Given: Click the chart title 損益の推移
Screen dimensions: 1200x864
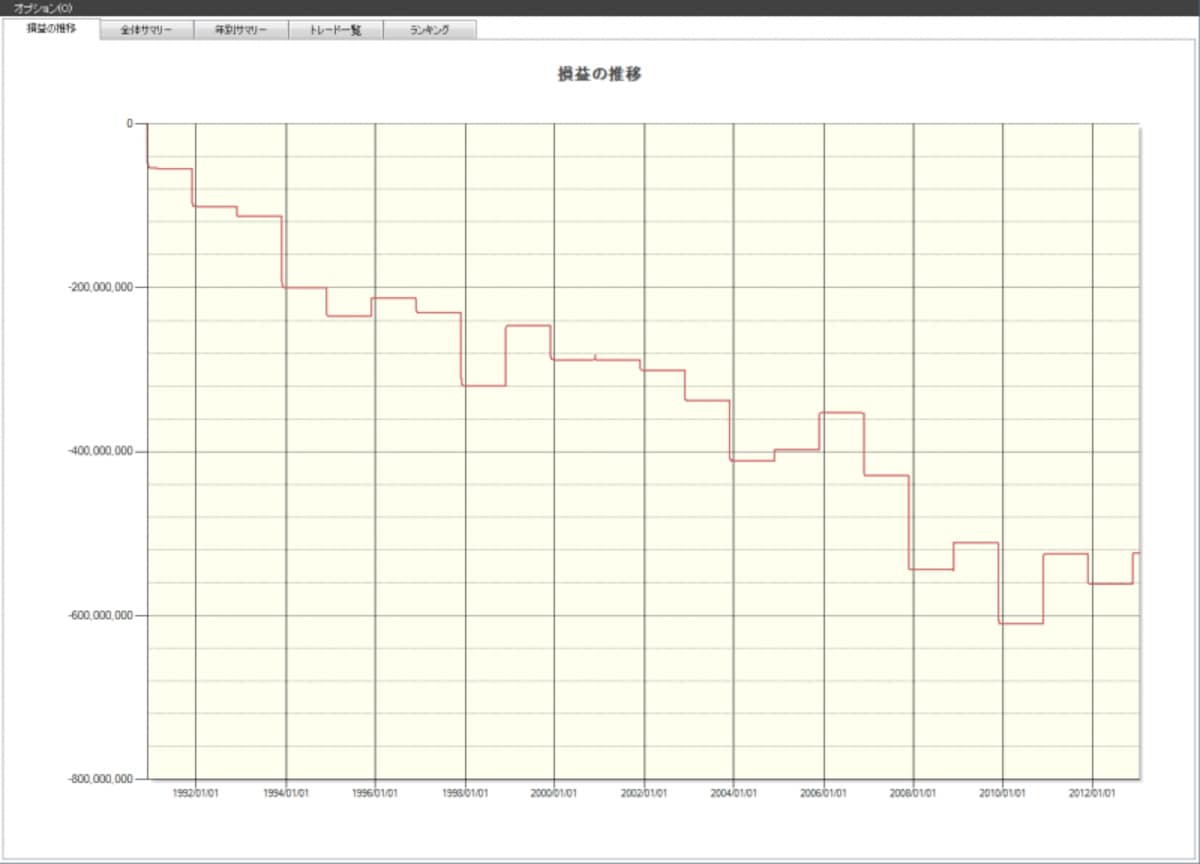Looking at the screenshot, I should [x=599, y=74].
